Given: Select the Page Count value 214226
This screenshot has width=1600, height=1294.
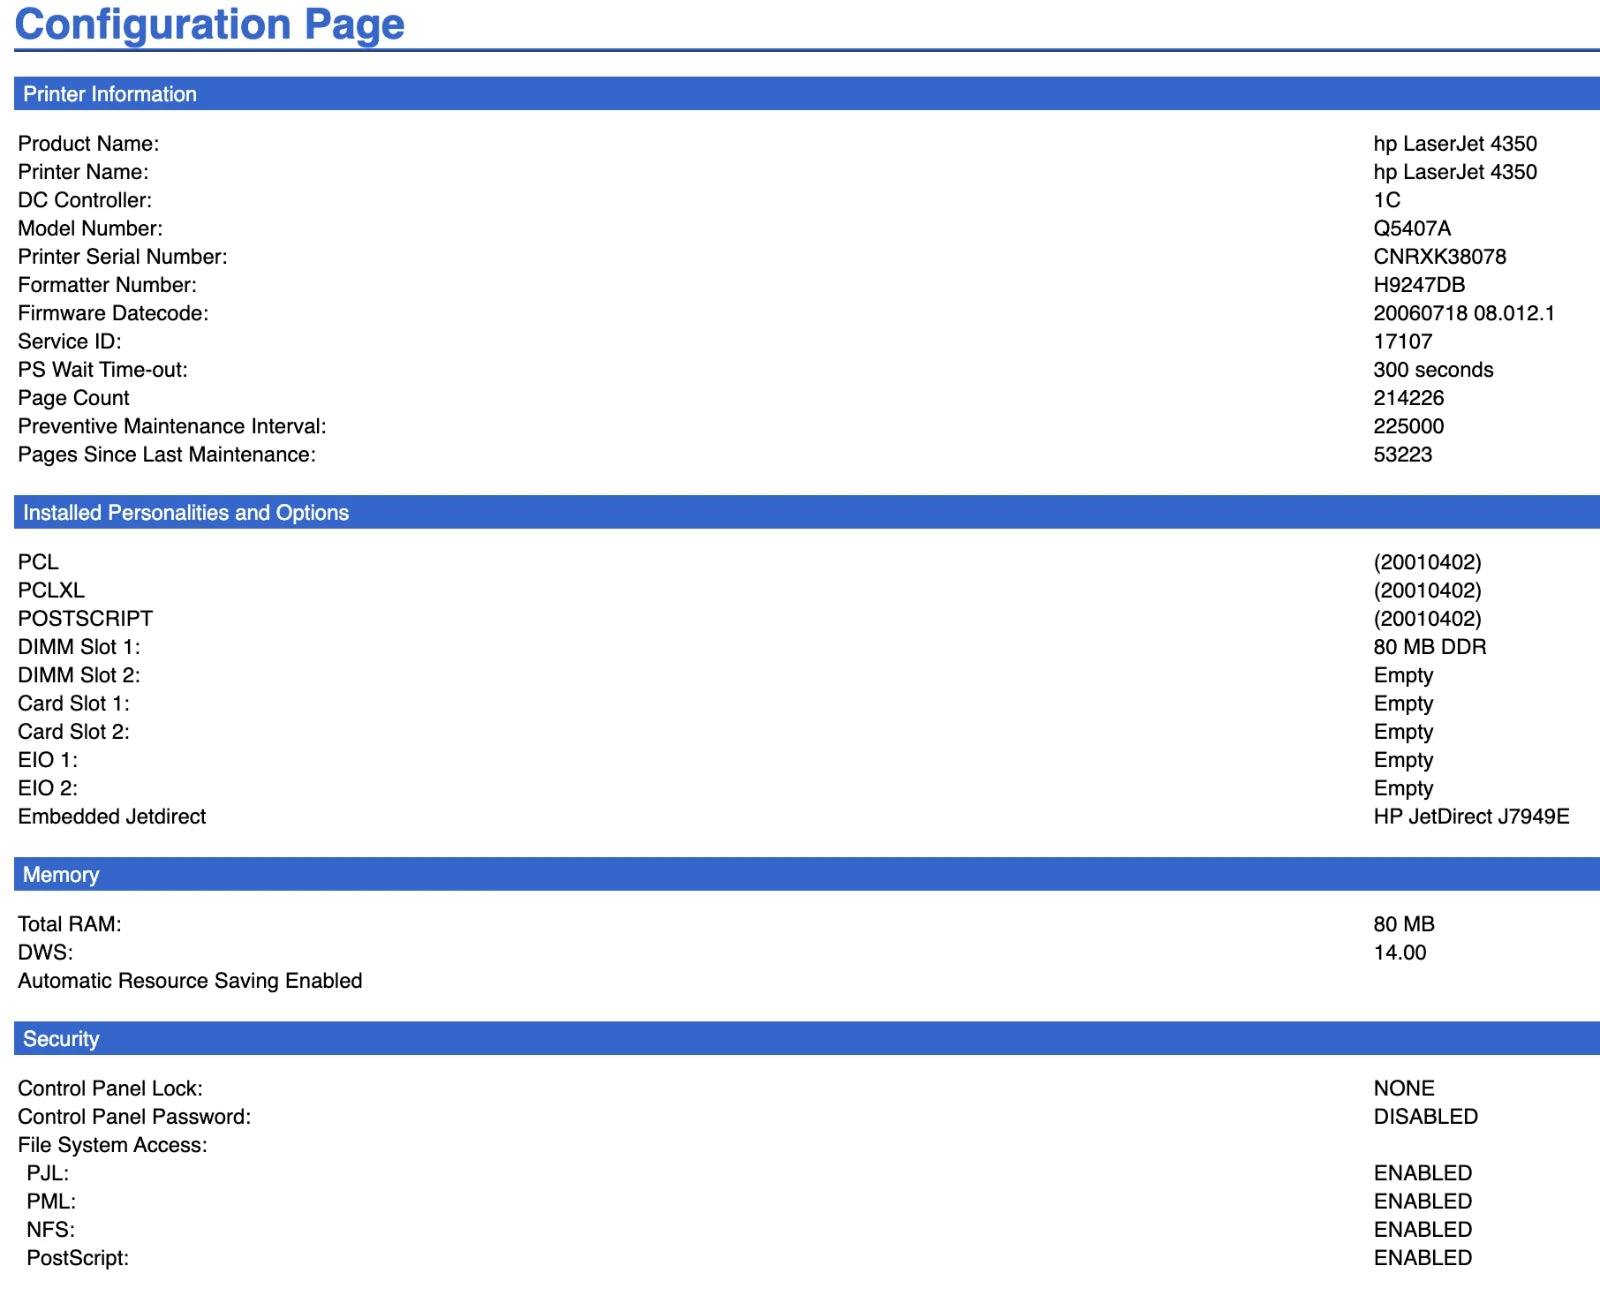Looking at the screenshot, I should tap(1408, 398).
